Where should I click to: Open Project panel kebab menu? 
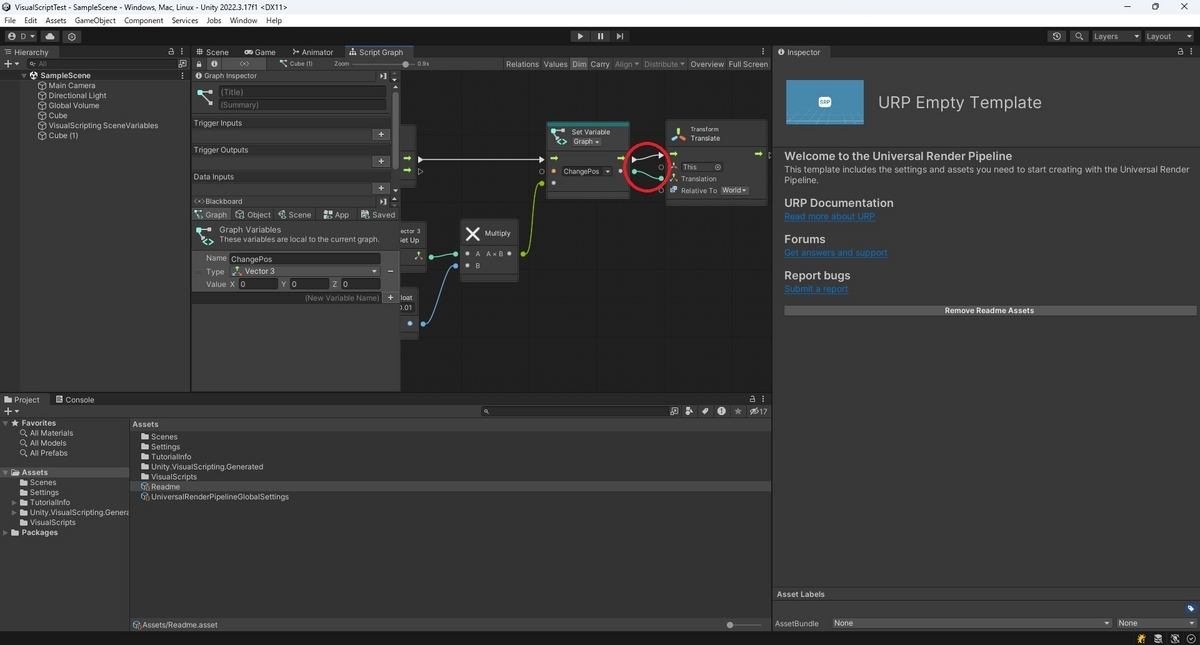(764, 399)
